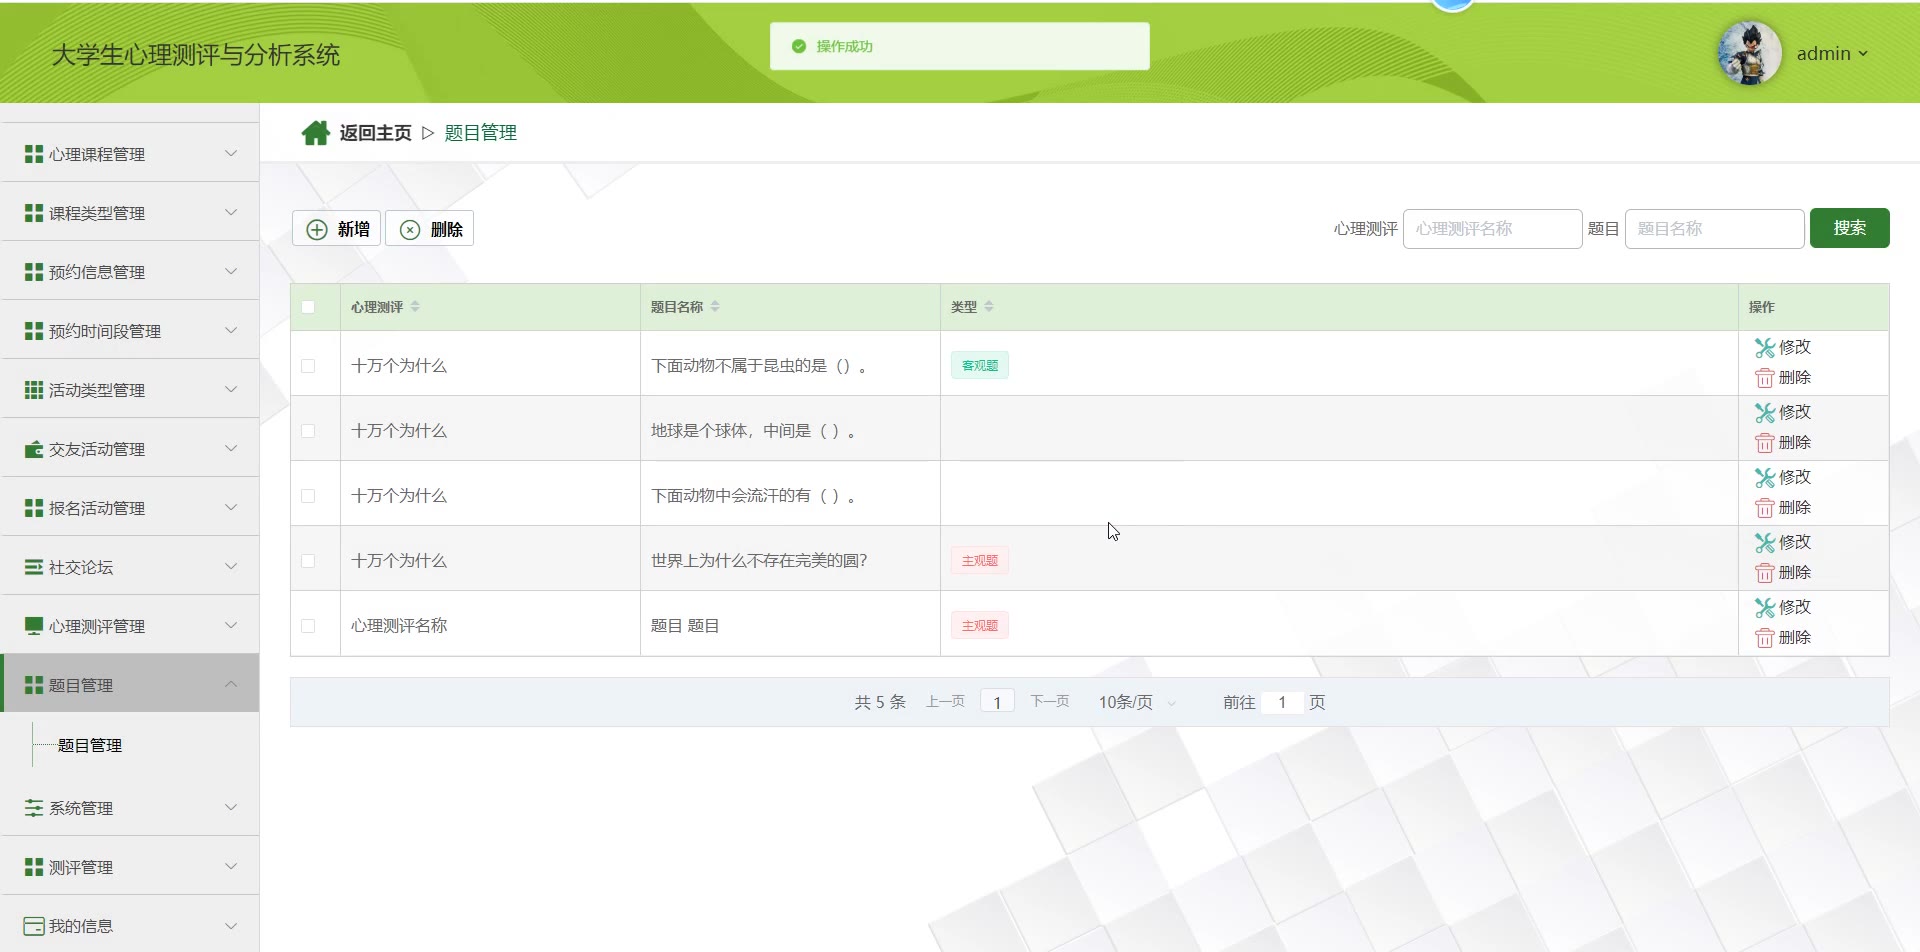
Task: Click the admin avatar picture
Action: [x=1750, y=53]
